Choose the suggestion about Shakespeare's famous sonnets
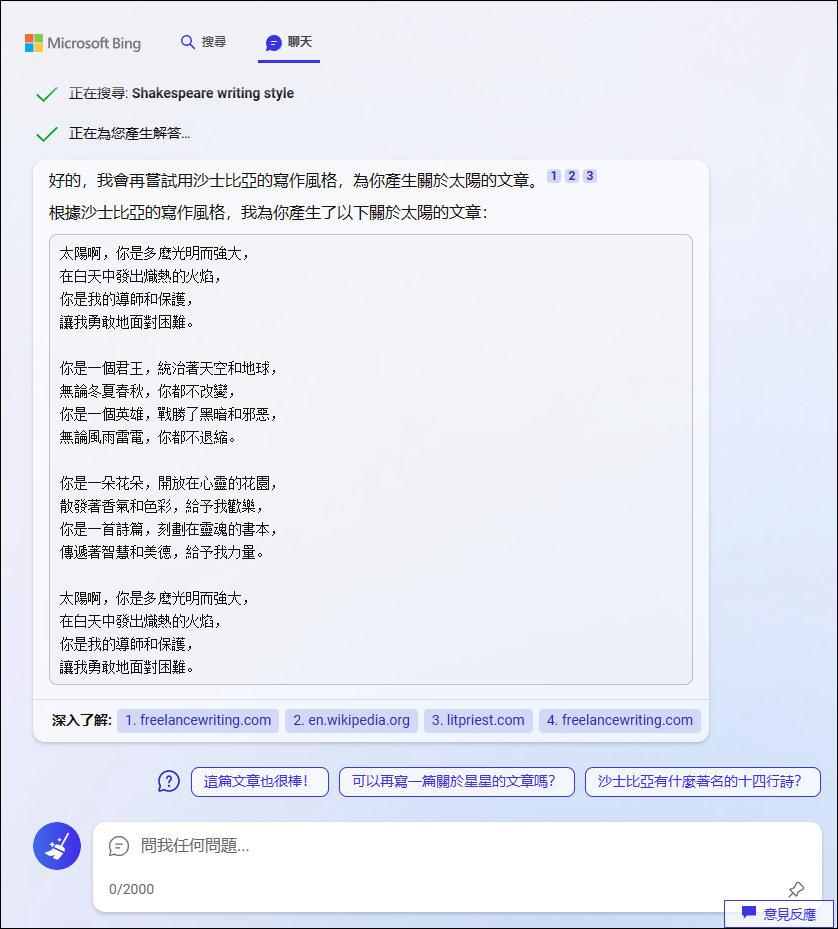 click(702, 781)
